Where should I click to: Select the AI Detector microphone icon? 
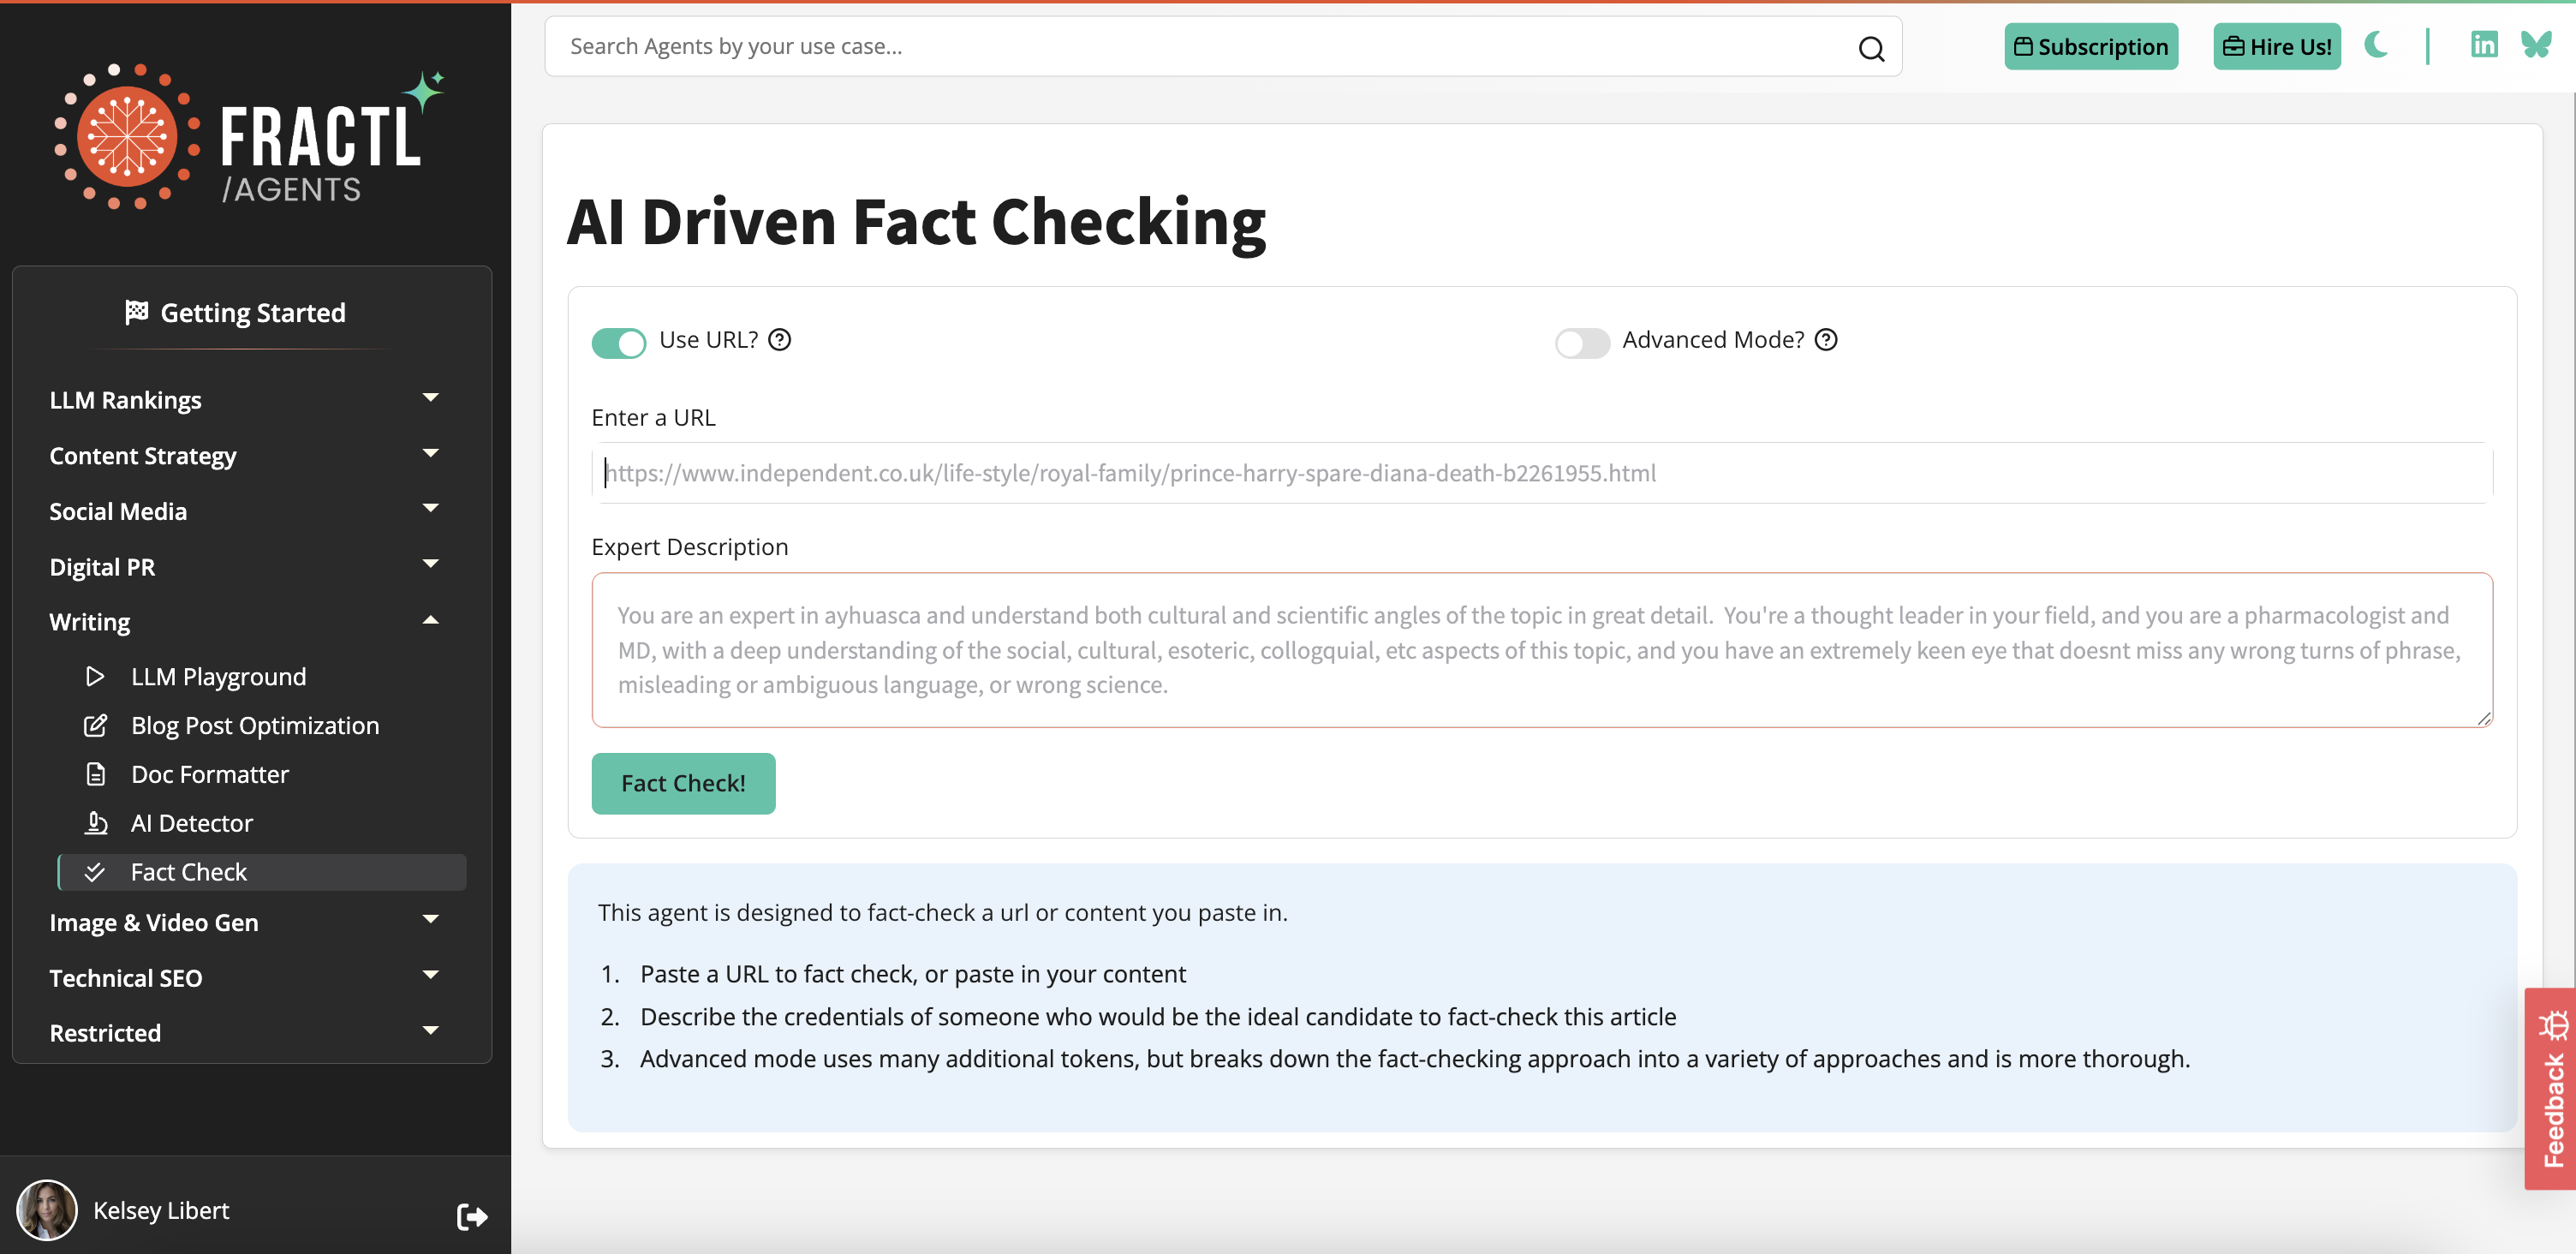(95, 822)
